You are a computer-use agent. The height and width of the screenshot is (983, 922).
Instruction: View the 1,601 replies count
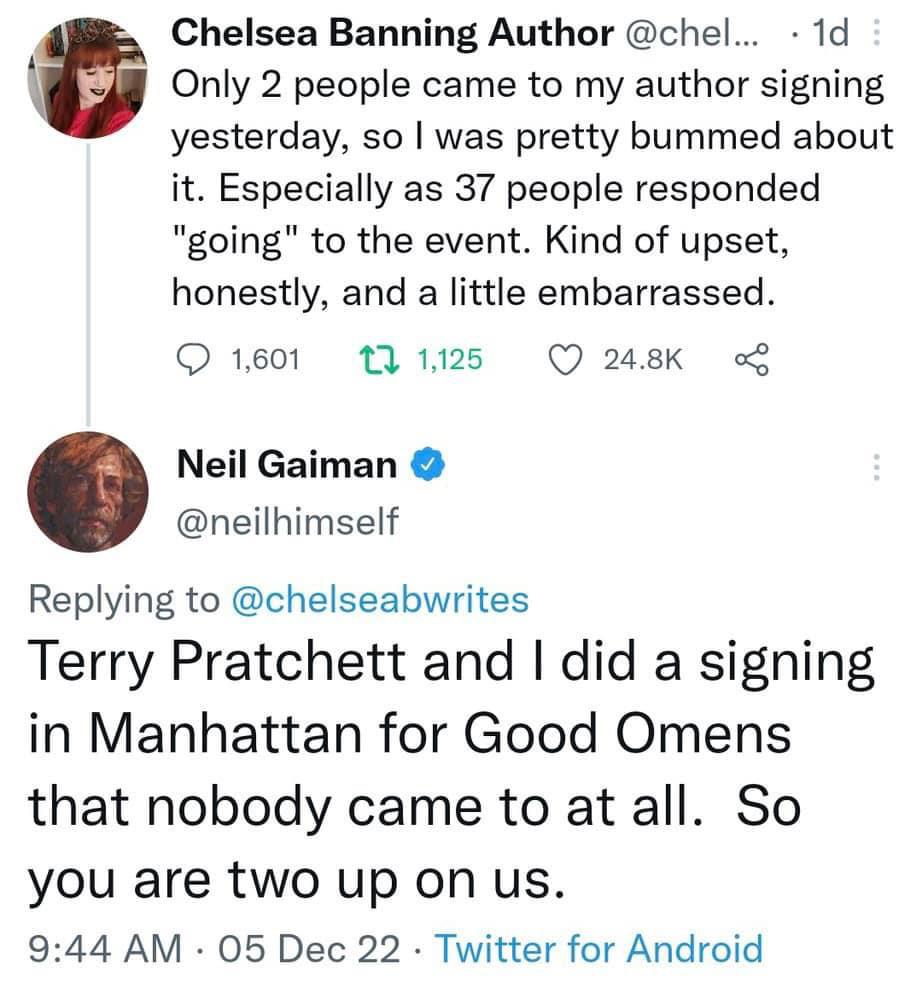click(x=265, y=359)
